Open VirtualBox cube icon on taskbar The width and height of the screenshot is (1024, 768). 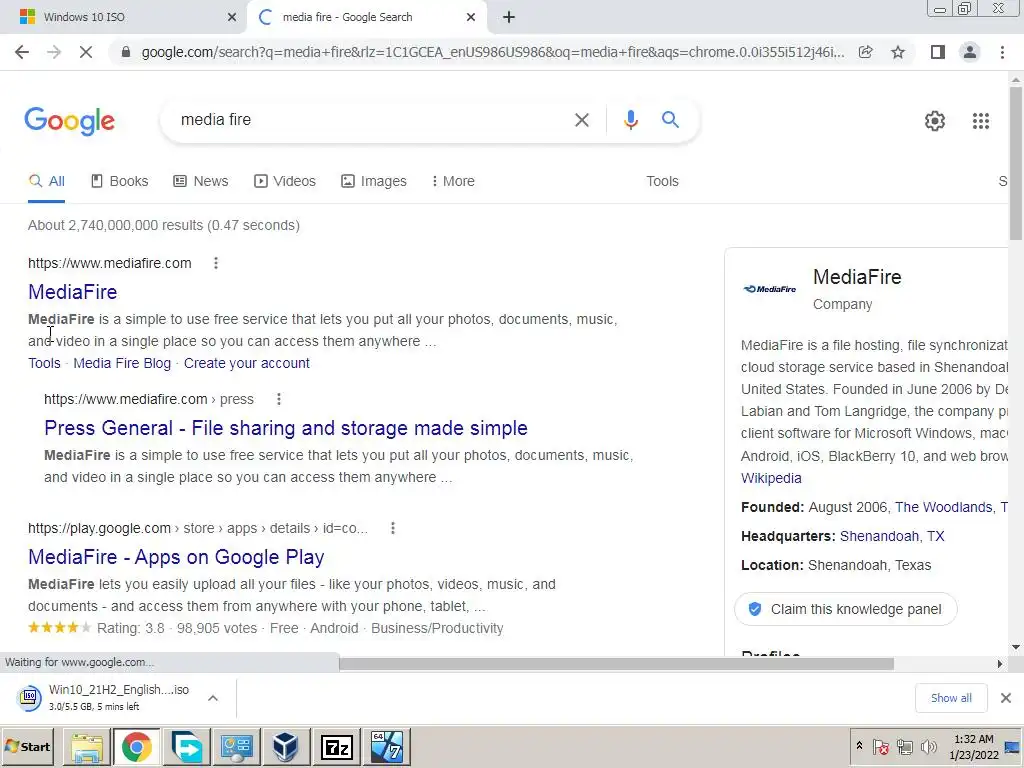(x=285, y=747)
